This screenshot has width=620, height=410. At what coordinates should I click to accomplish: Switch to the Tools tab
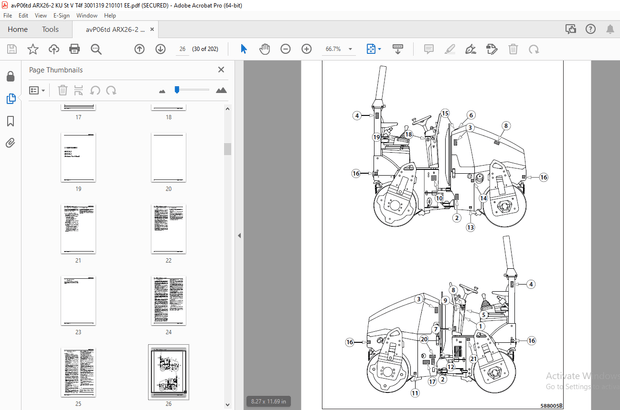click(x=50, y=29)
